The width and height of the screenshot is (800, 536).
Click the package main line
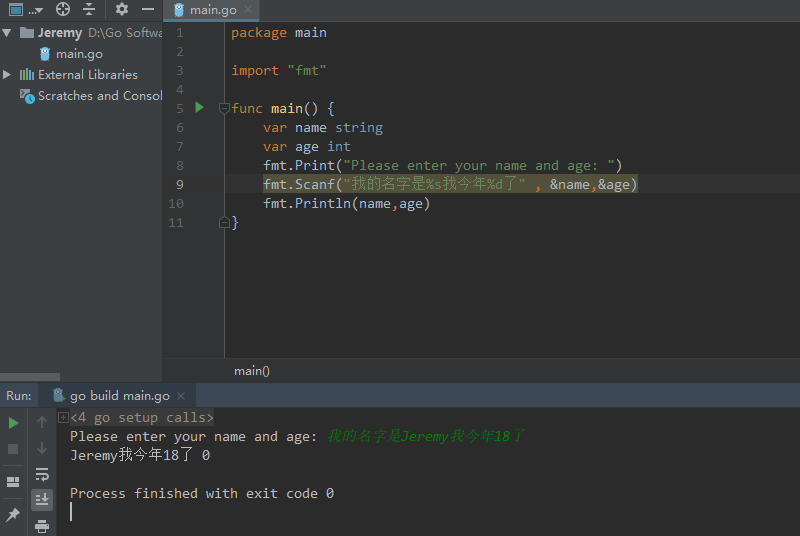pyautogui.click(x=279, y=33)
